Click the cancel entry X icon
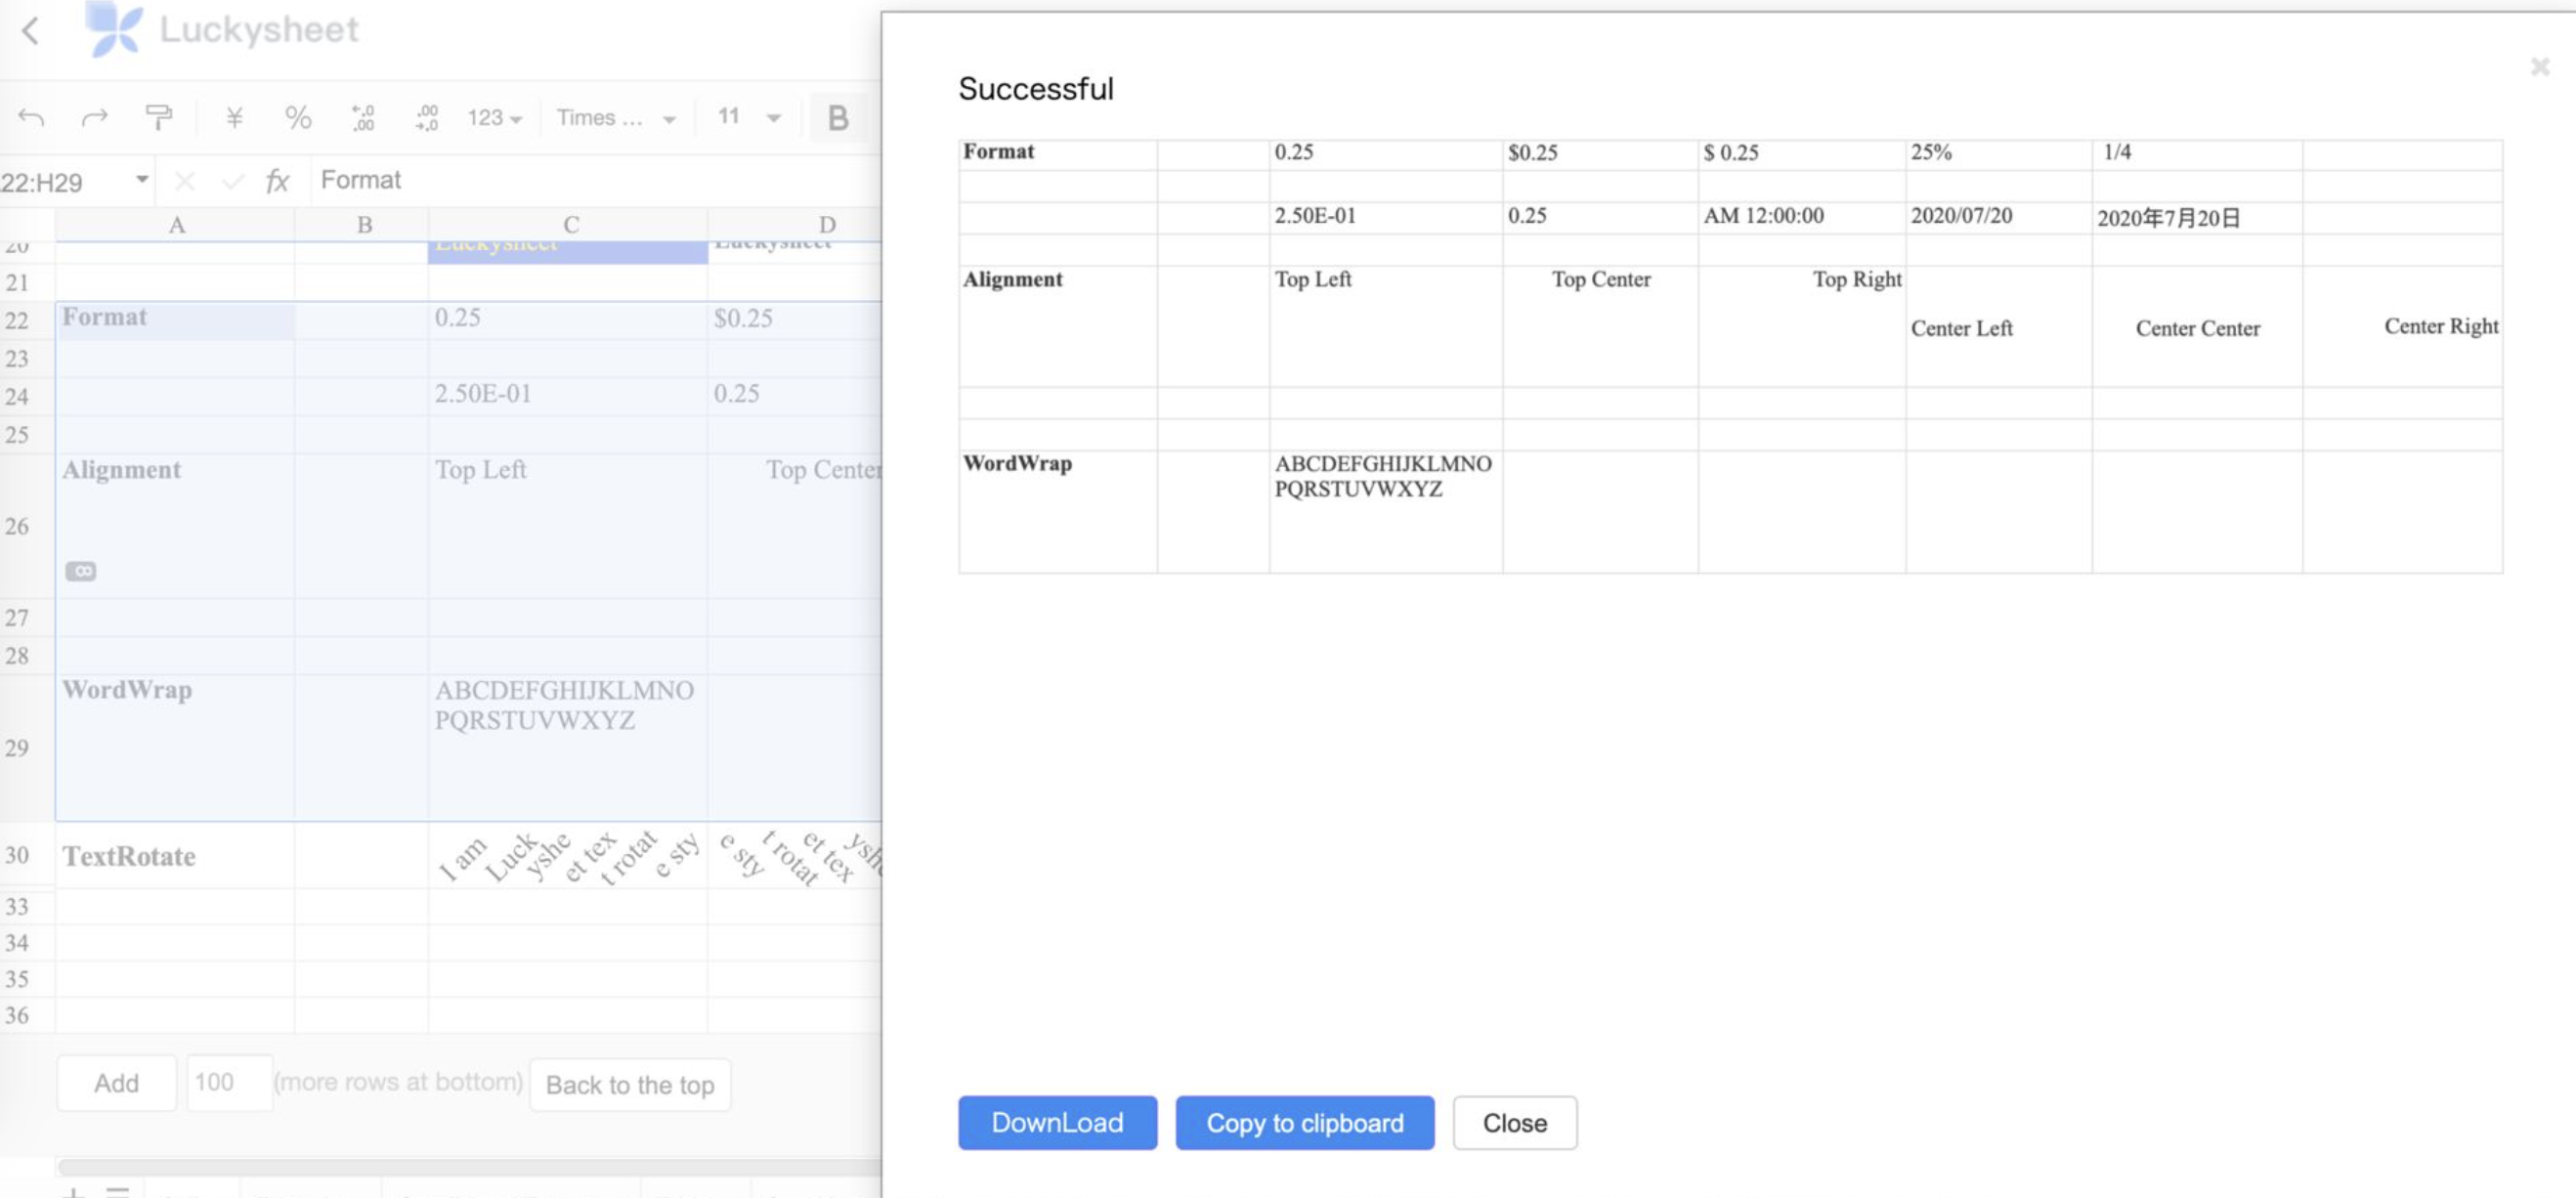 click(185, 181)
